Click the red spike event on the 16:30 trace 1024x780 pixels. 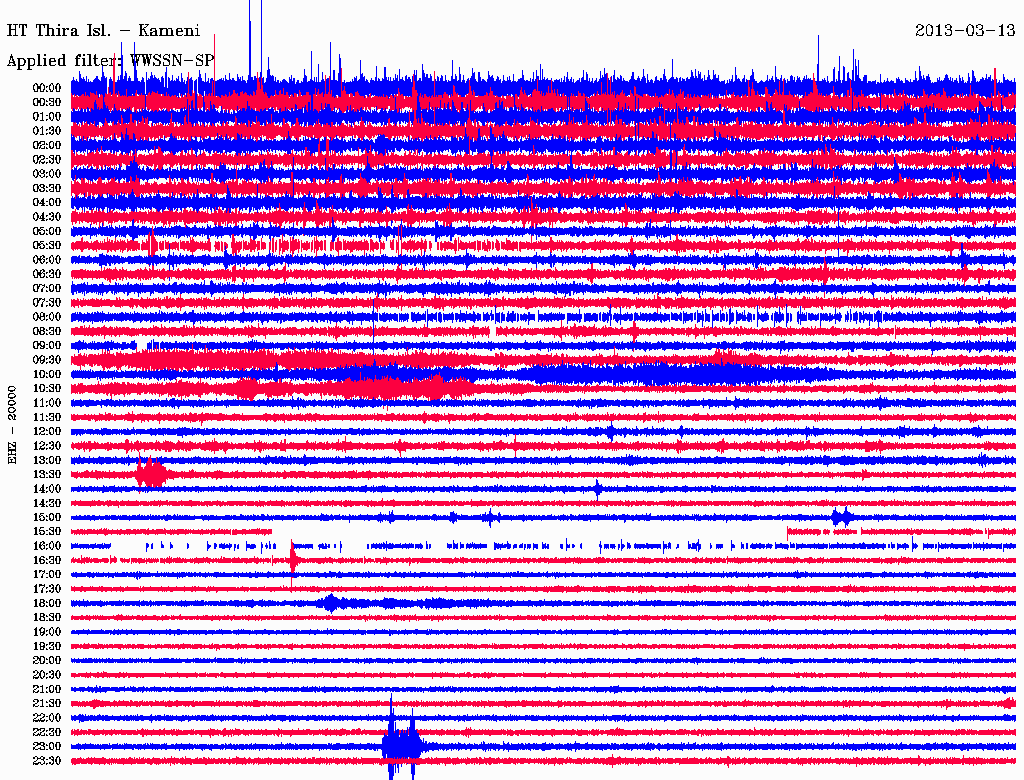(293, 561)
